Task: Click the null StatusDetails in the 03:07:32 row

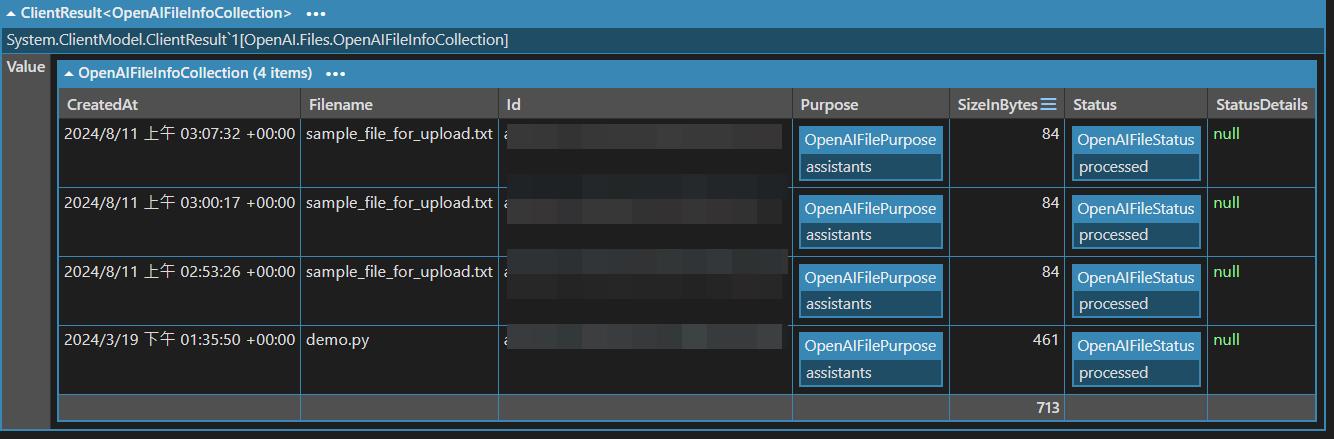Action: [x=1226, y=134]
